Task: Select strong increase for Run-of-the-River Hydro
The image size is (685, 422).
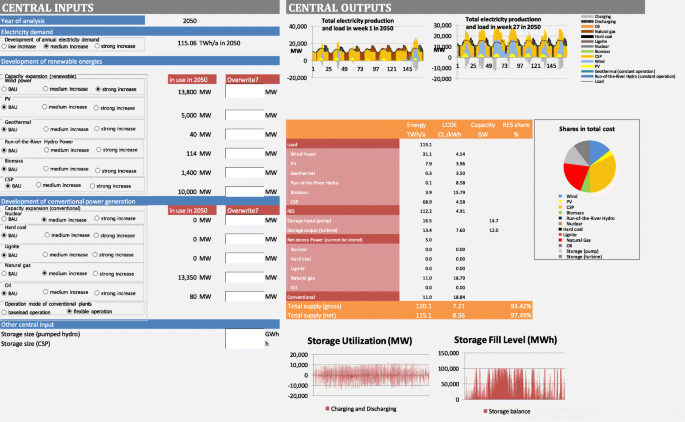Action: pos(99,150)
